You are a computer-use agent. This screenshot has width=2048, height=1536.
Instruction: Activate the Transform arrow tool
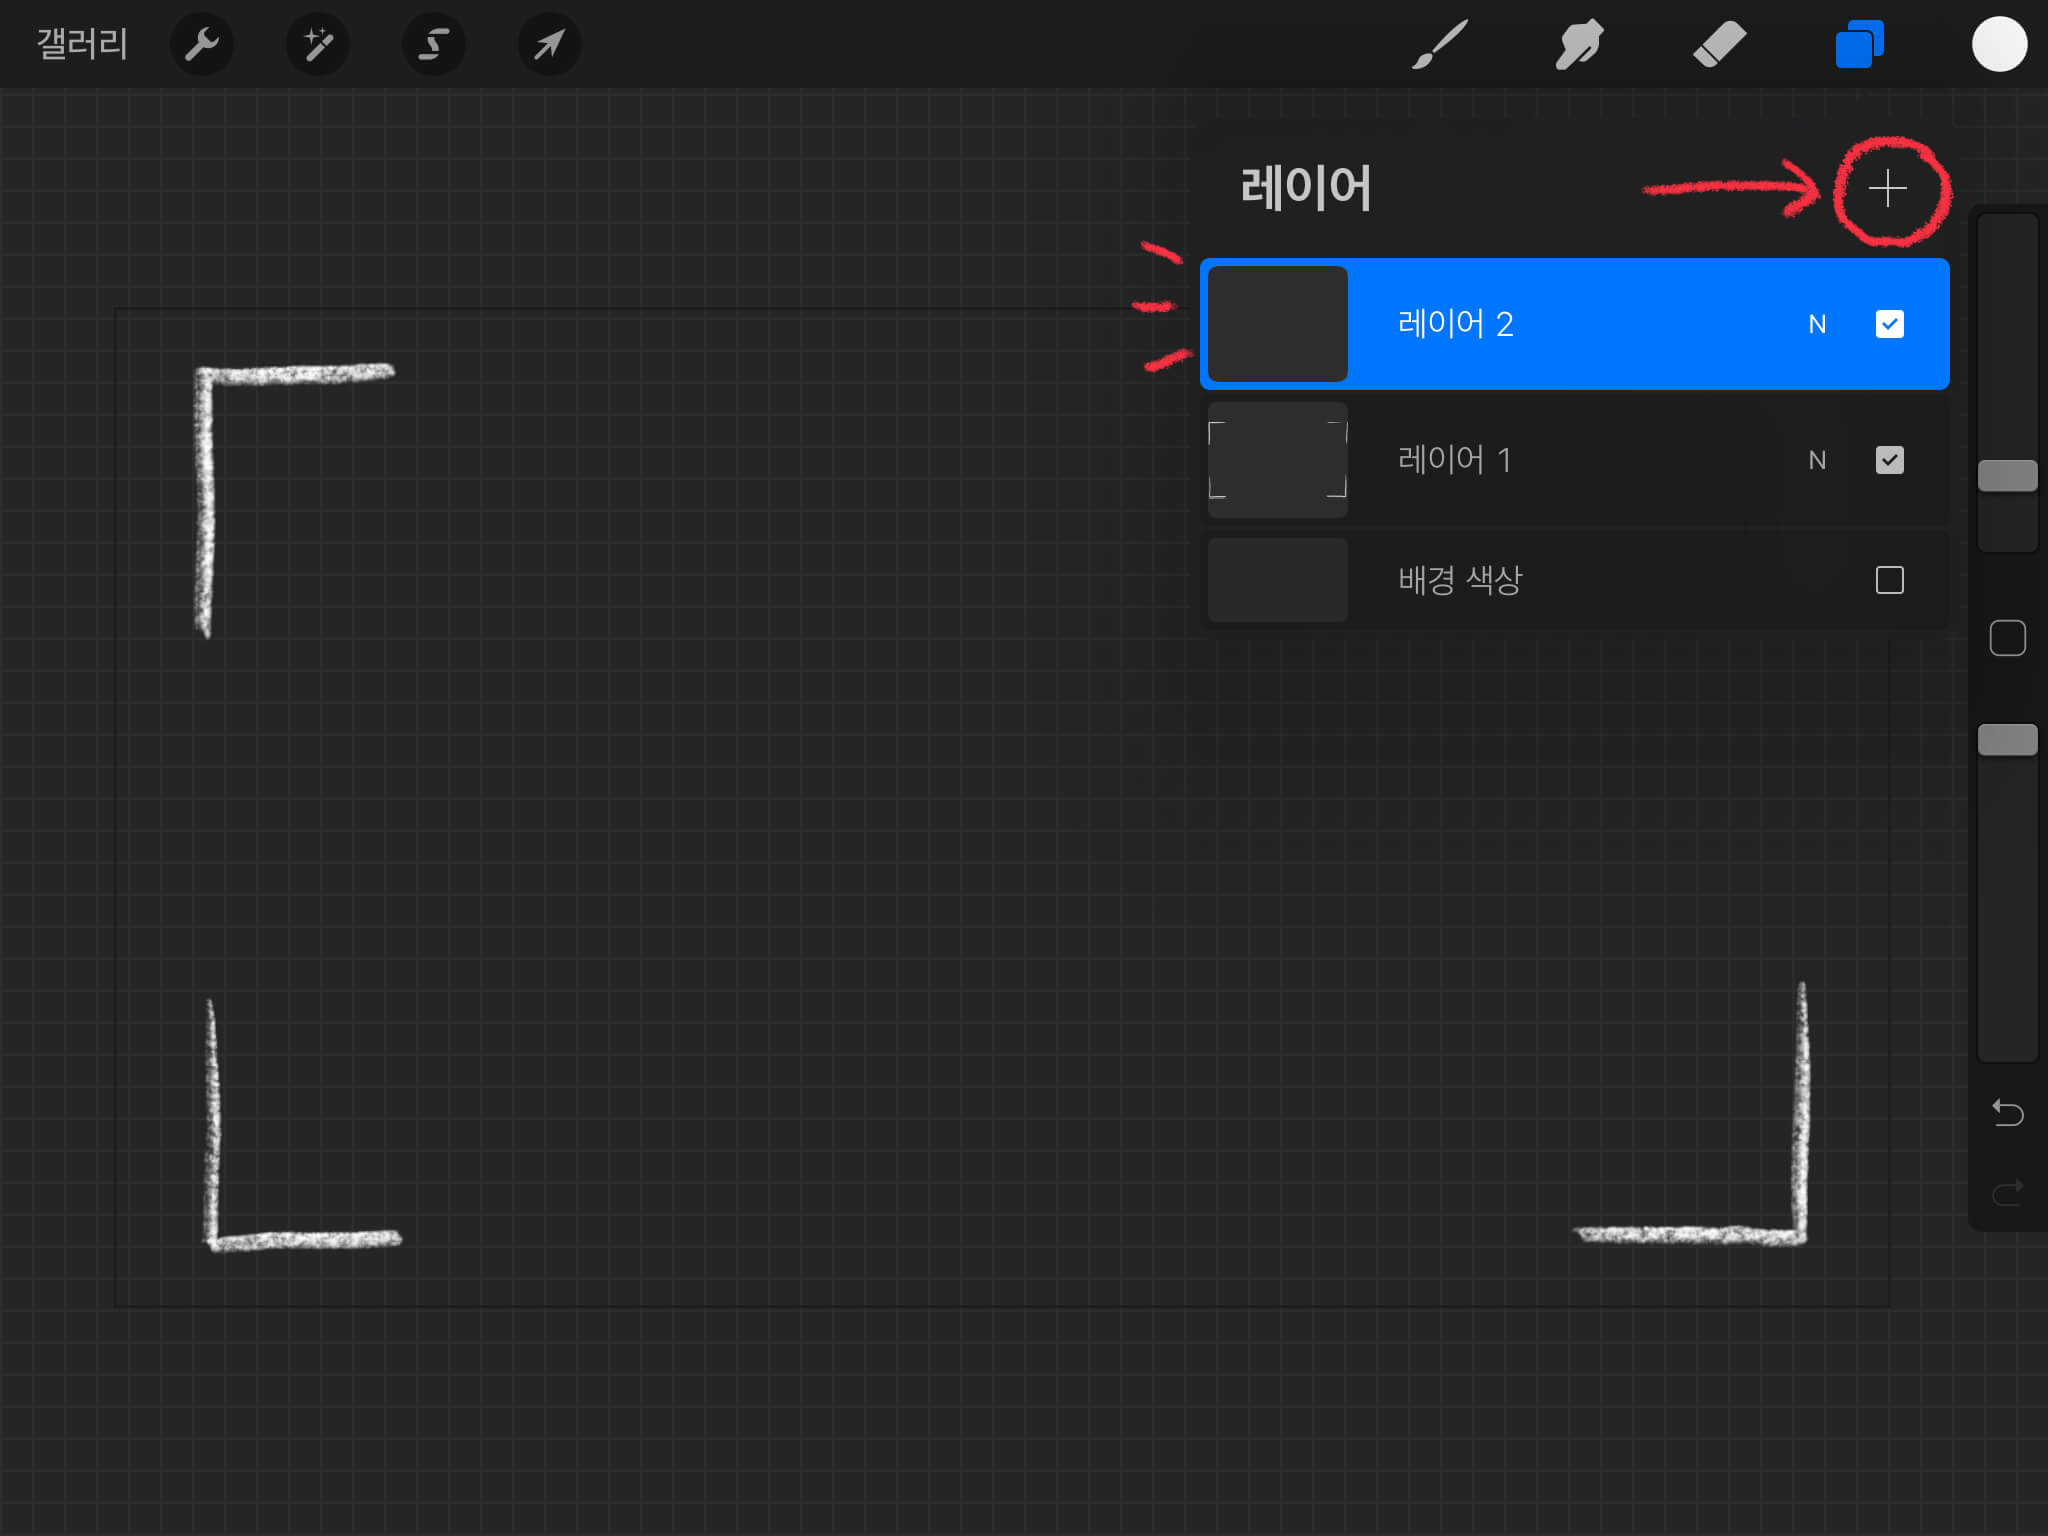549,44
